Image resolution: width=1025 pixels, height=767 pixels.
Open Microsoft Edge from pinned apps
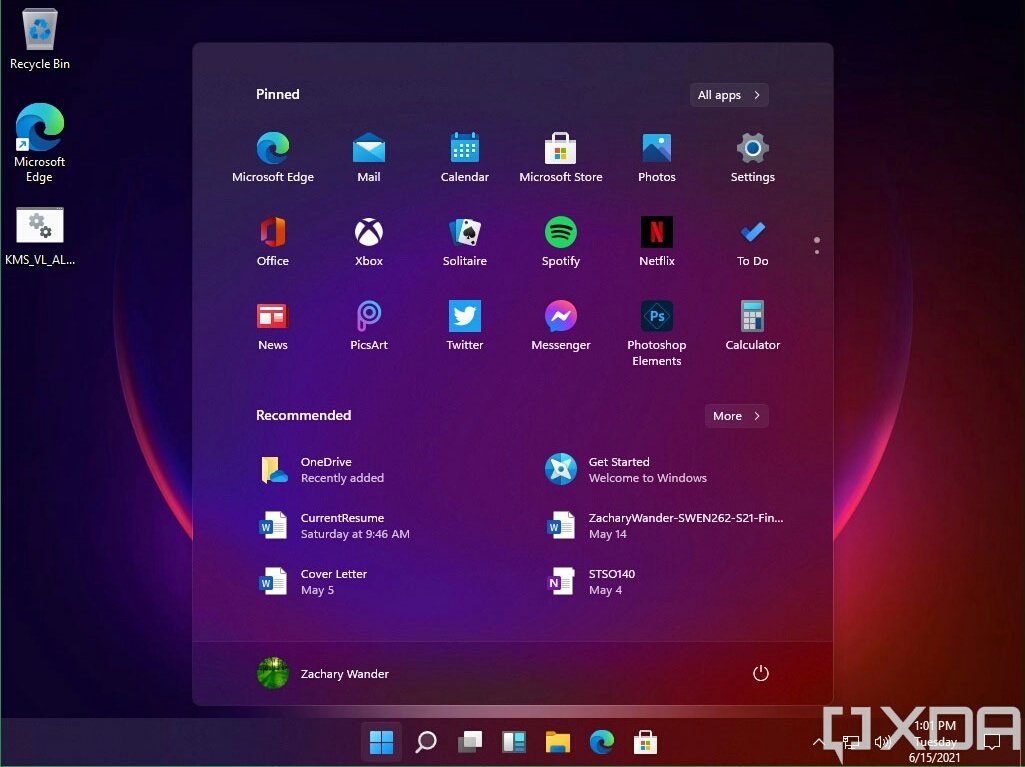coord(273,157)
